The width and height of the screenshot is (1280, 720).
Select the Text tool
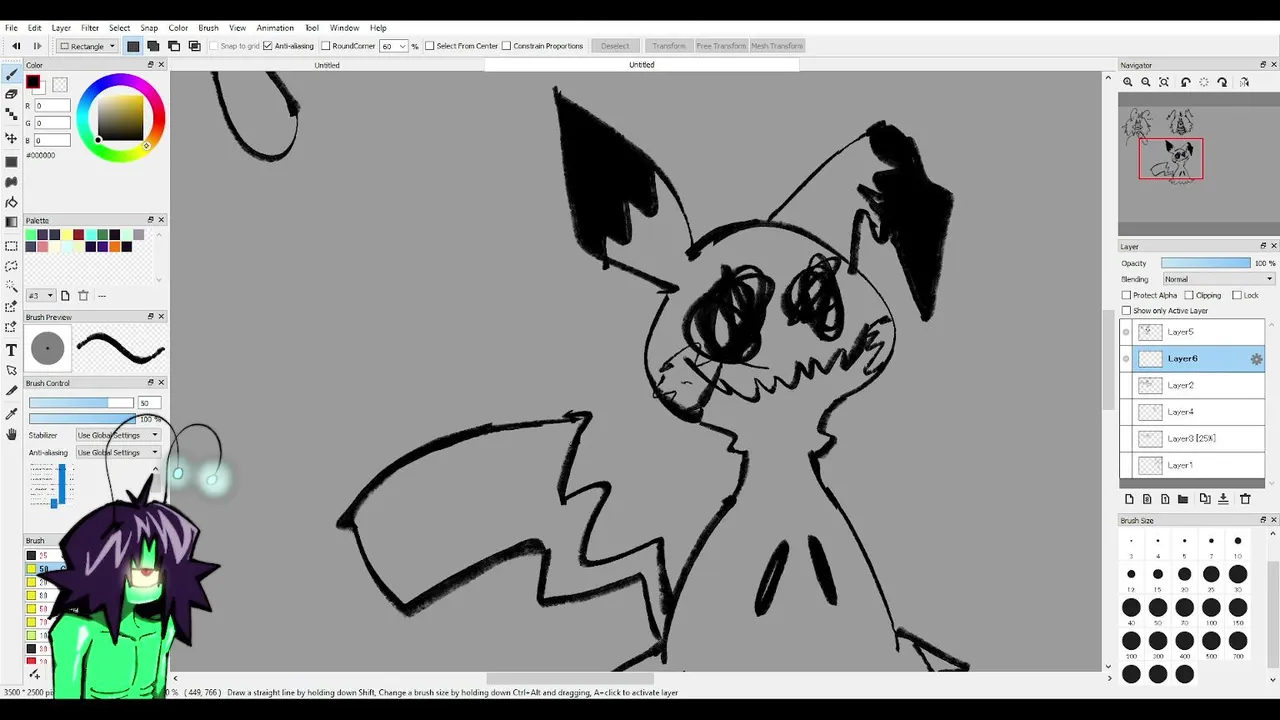(12, 350)
